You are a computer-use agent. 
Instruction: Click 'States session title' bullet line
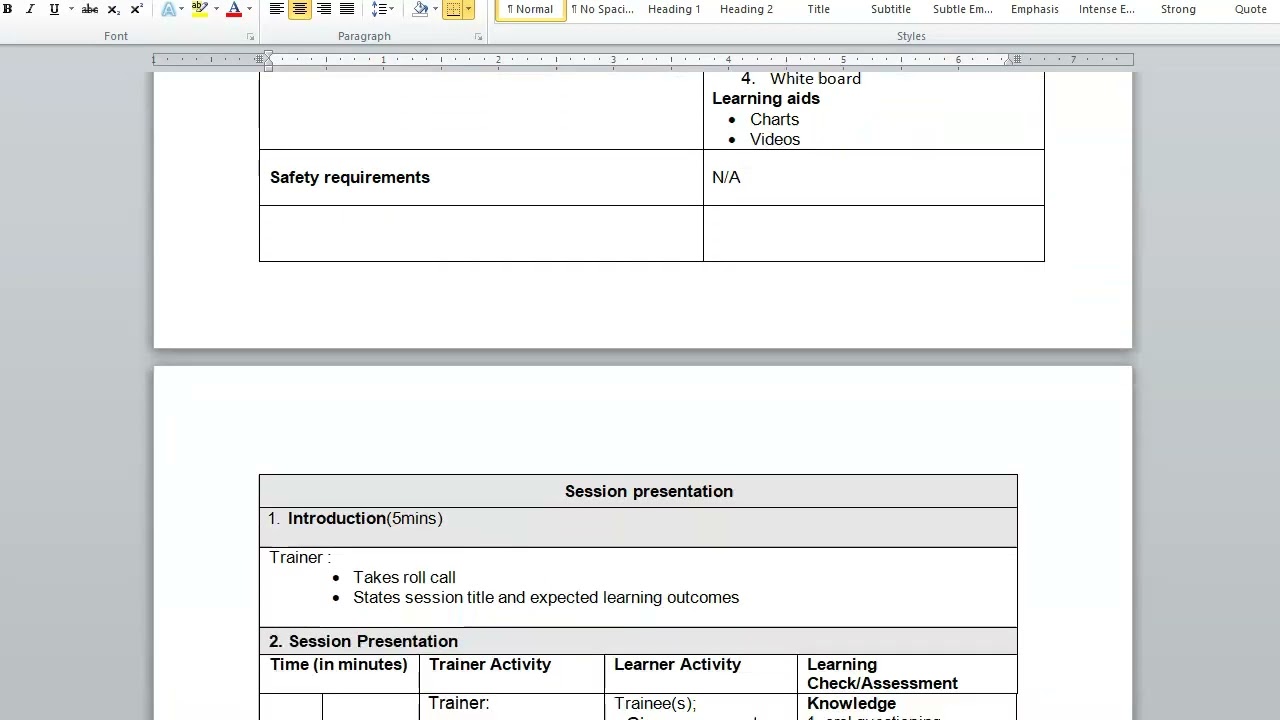tap(546, 597)
